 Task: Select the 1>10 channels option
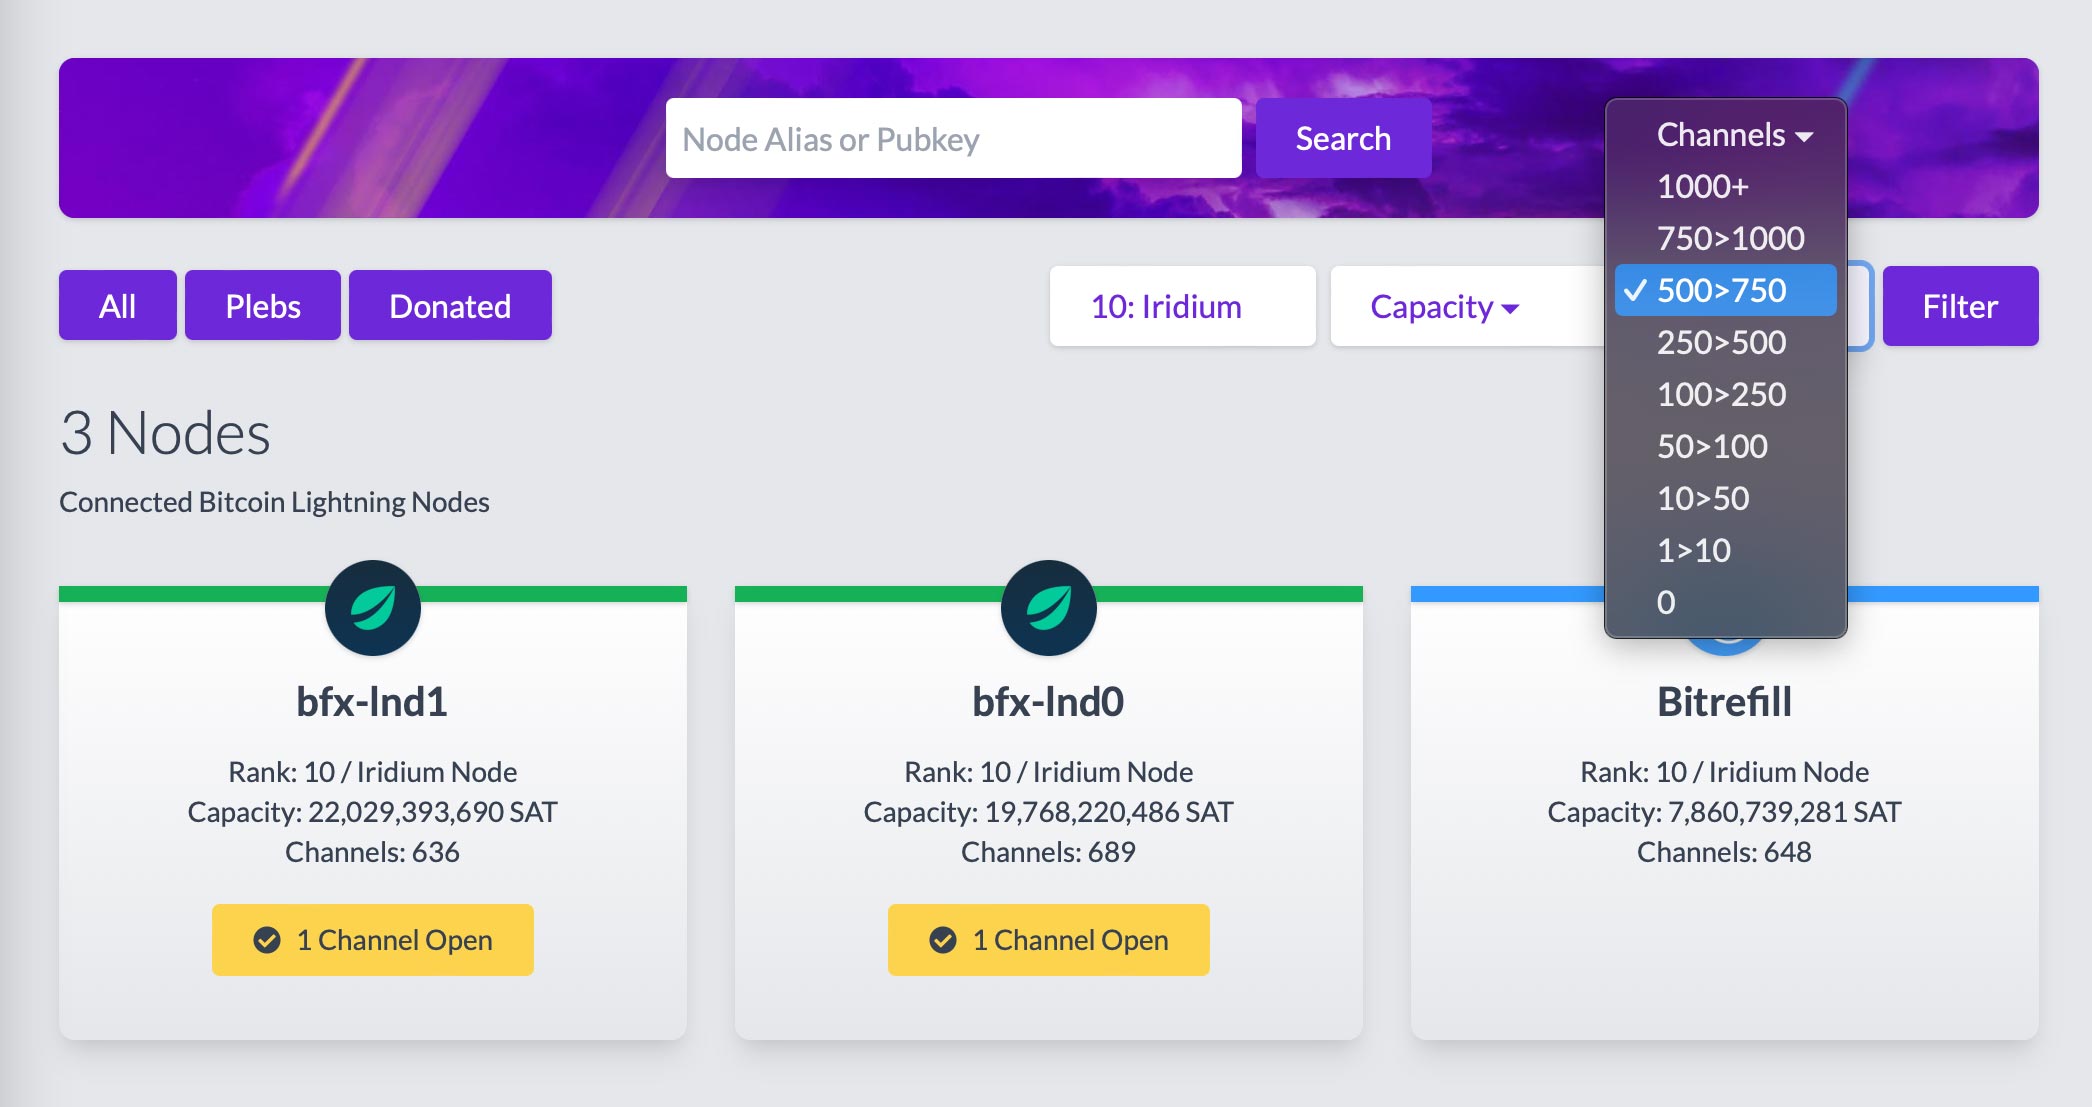1694,550
